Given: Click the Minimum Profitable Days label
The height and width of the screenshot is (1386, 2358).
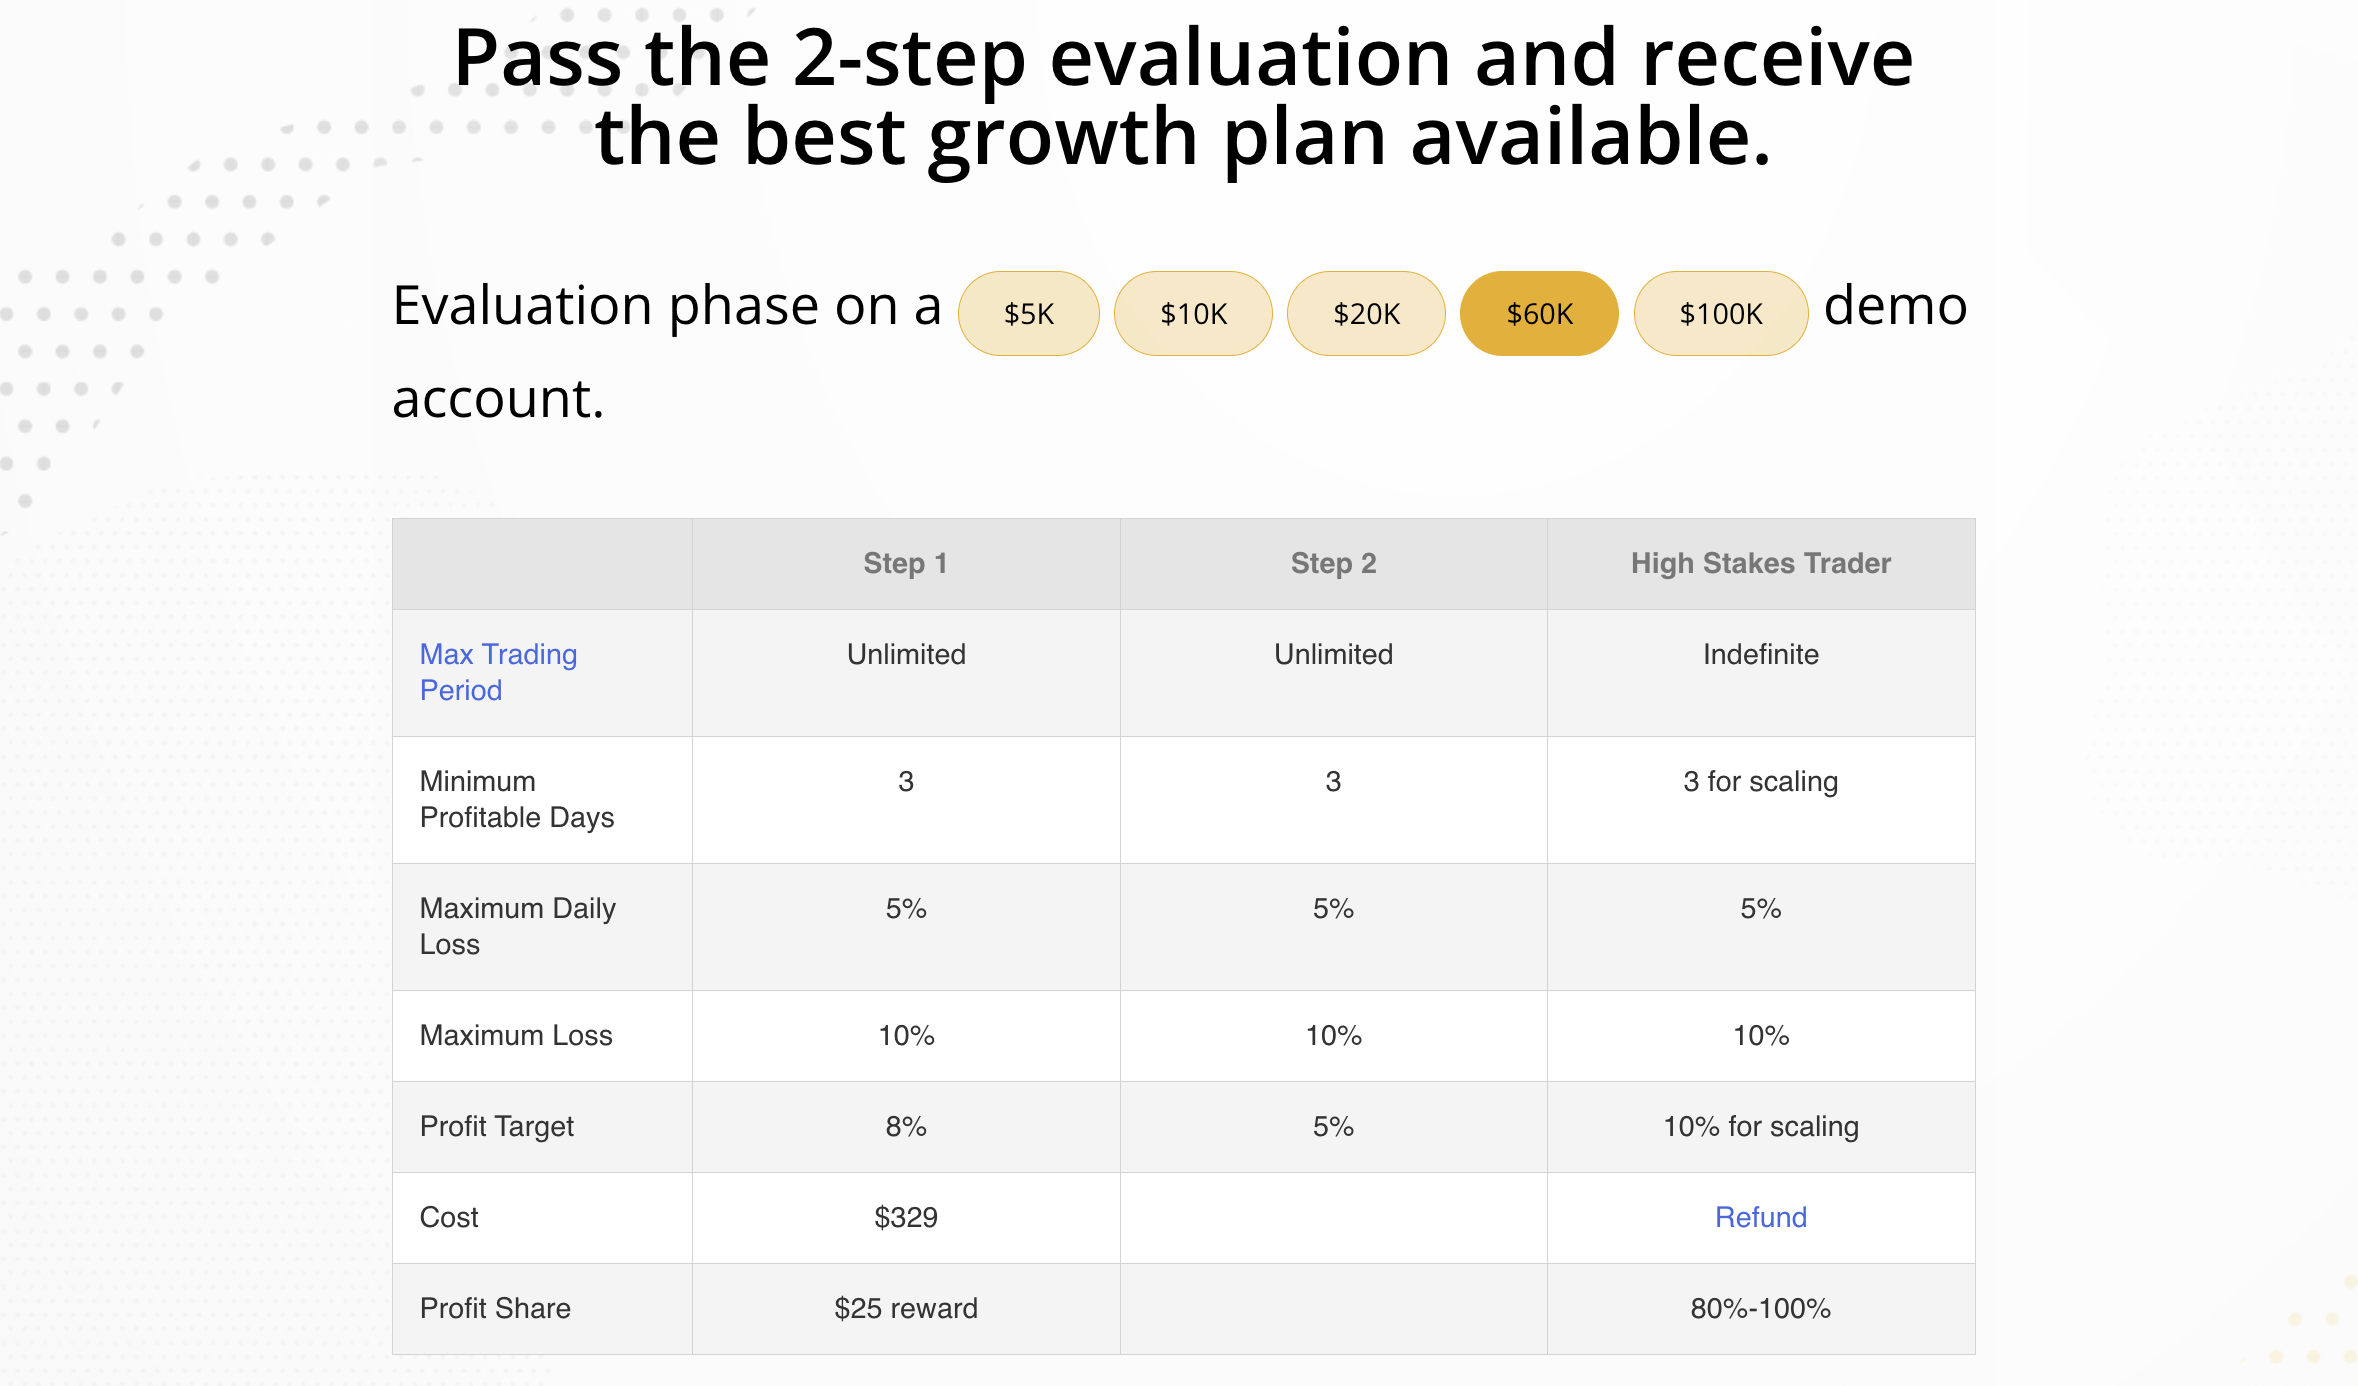Looking at the screenshot, I should (517, 799).
